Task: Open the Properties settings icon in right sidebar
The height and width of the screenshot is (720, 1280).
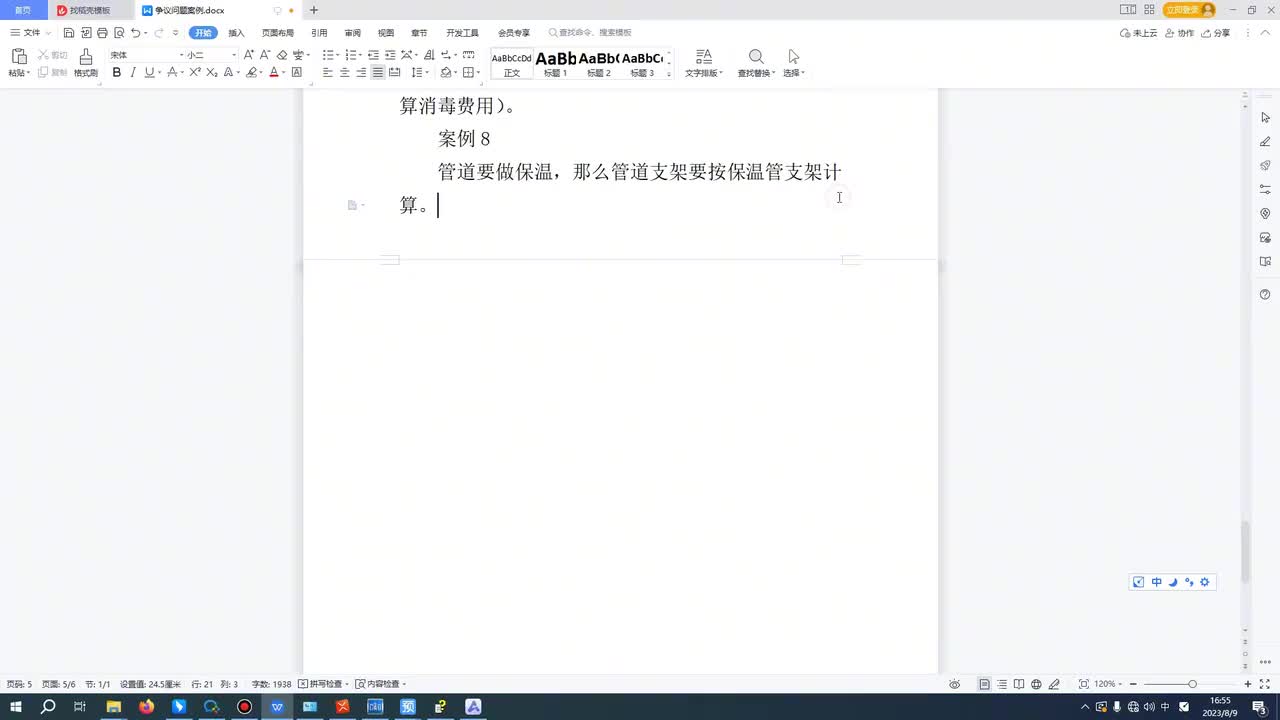Action: [x=1265, y=189]
